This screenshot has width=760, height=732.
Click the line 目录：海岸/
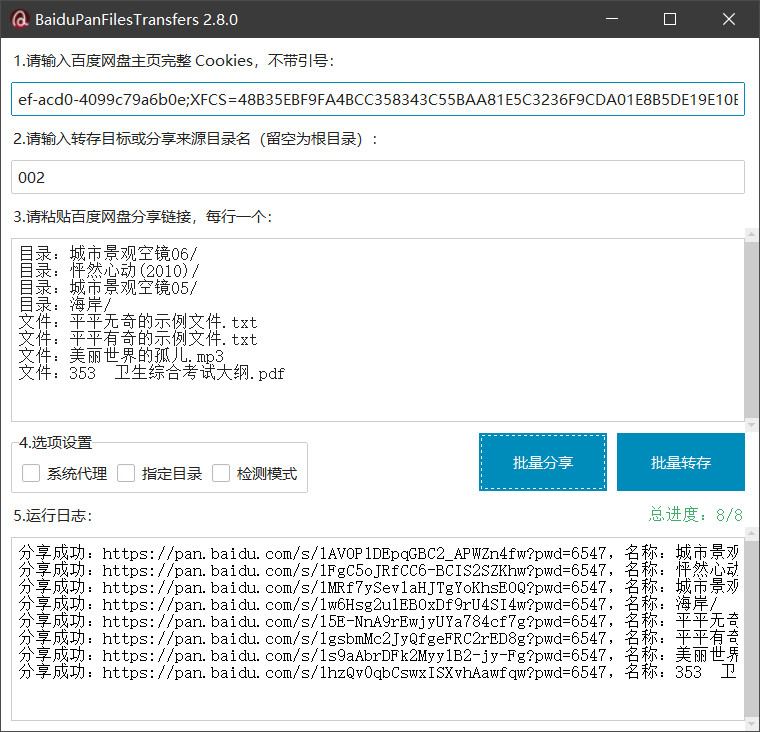pos(65,305)
